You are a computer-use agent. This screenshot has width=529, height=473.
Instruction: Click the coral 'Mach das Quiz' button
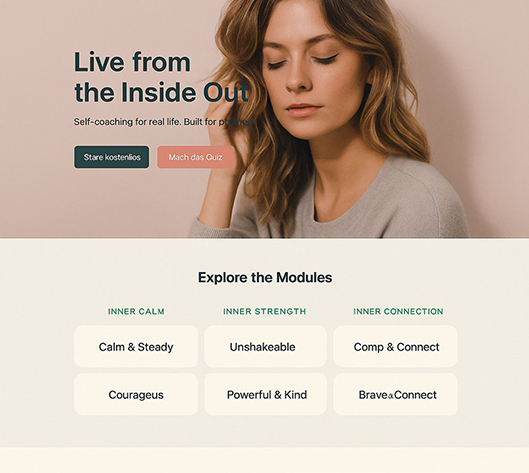pyautogui.click(x=196, y=157)
